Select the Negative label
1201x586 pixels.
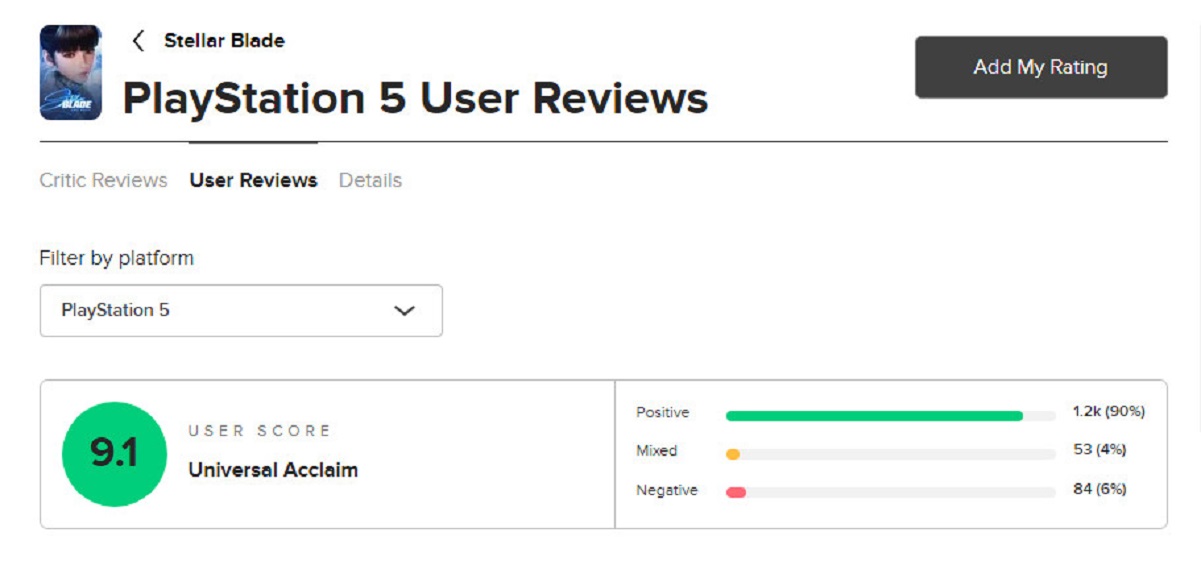(x=667, y=491)
